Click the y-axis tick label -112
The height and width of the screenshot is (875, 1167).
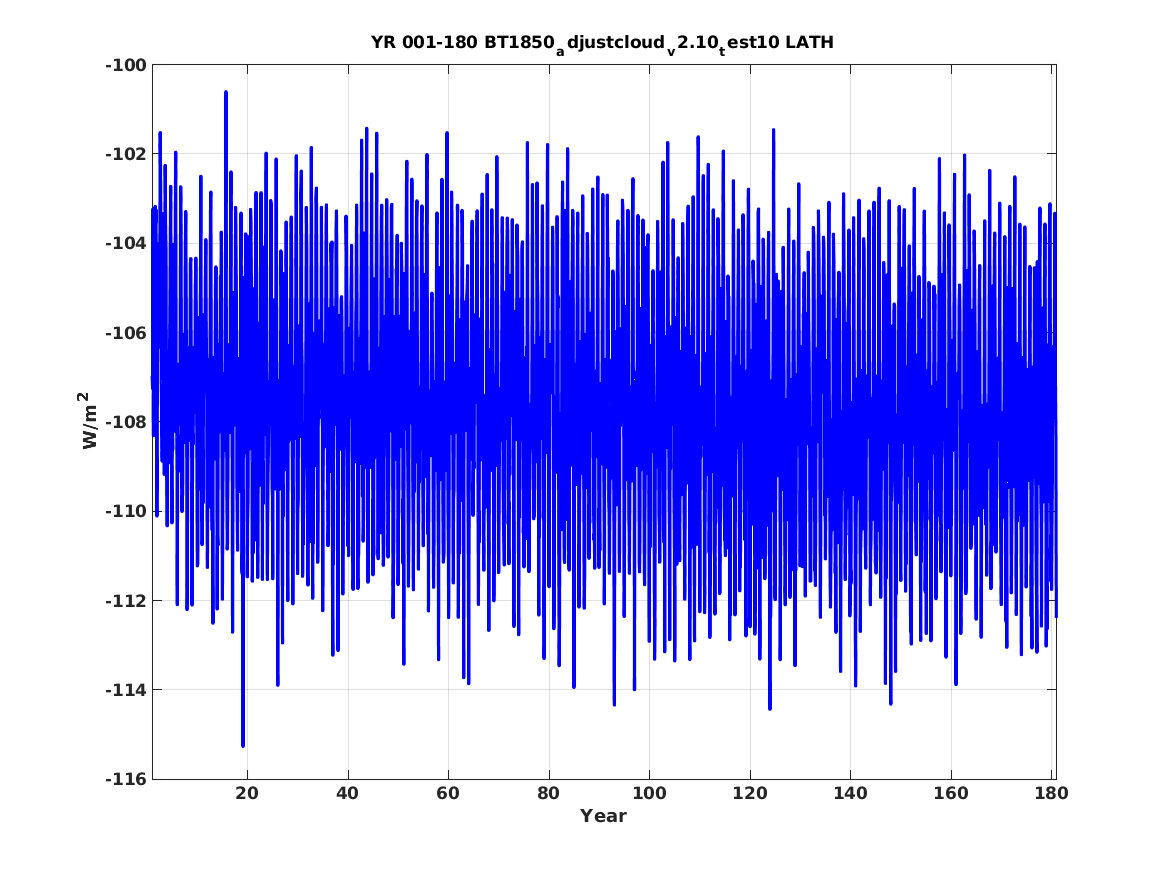pyautogui.click(x=126, y=600)
